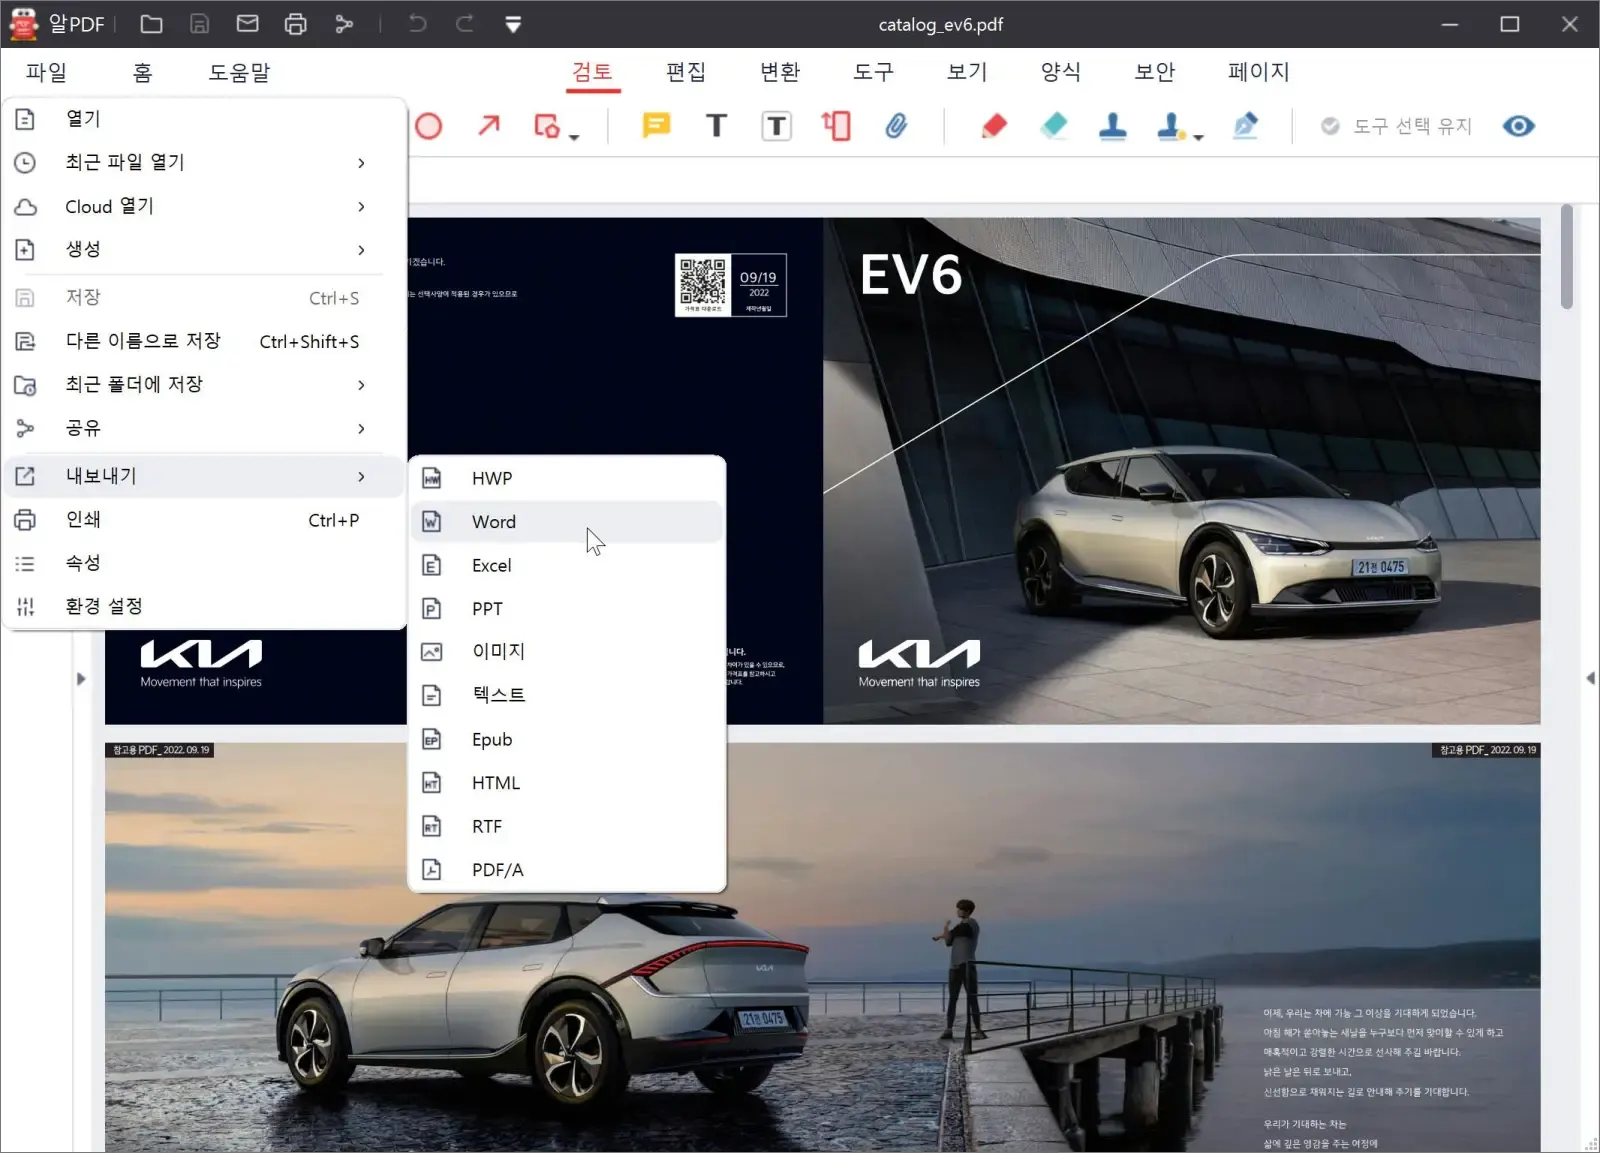Export to Excel format

567,565
